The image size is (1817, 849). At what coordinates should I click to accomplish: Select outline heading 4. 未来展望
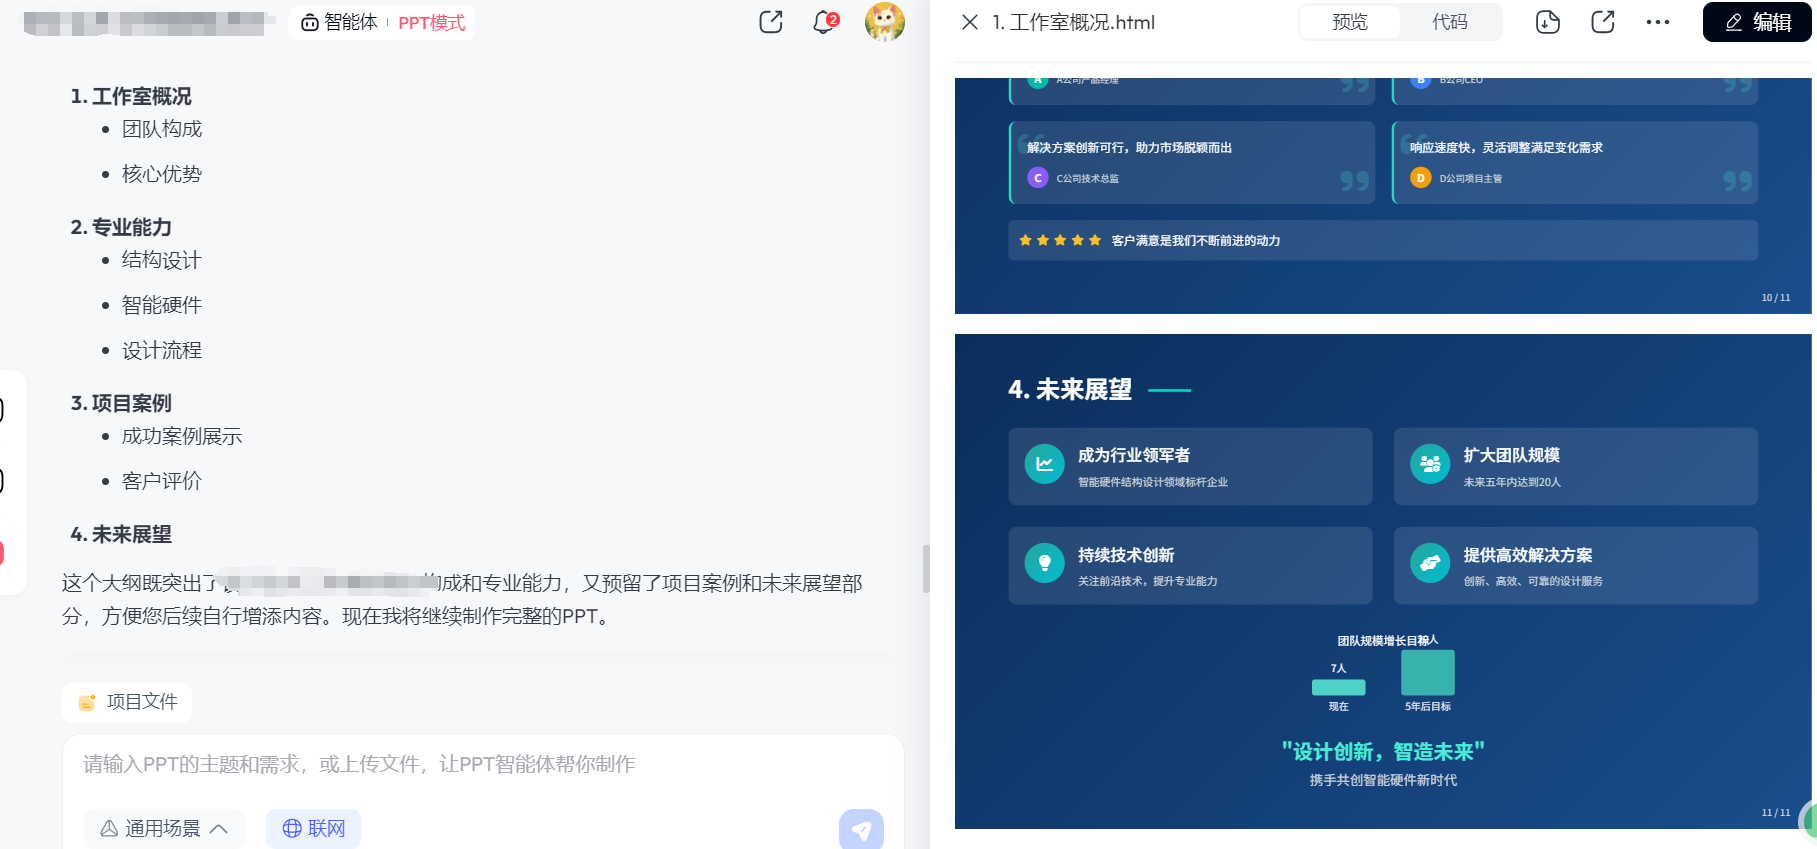(x=121, y=534)
